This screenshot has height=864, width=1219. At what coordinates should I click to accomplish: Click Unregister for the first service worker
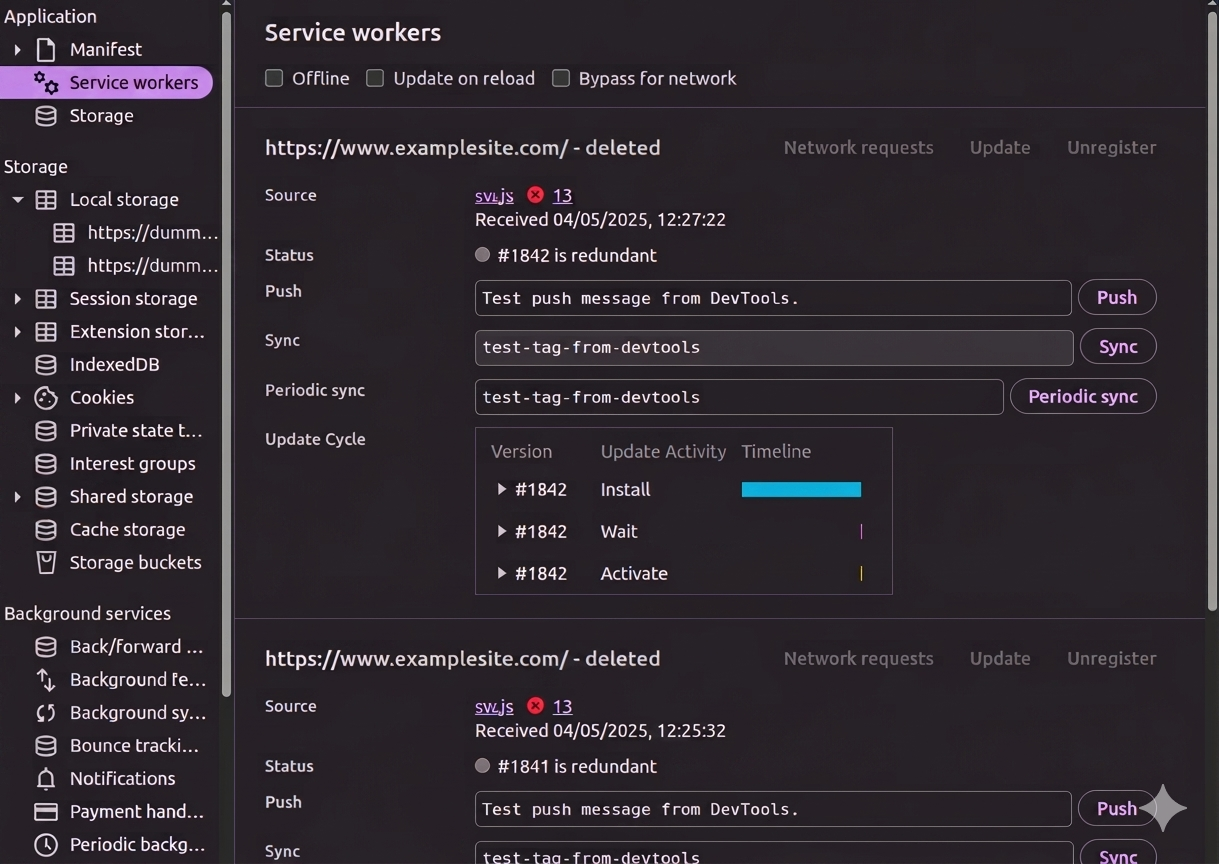point(1111,147)
